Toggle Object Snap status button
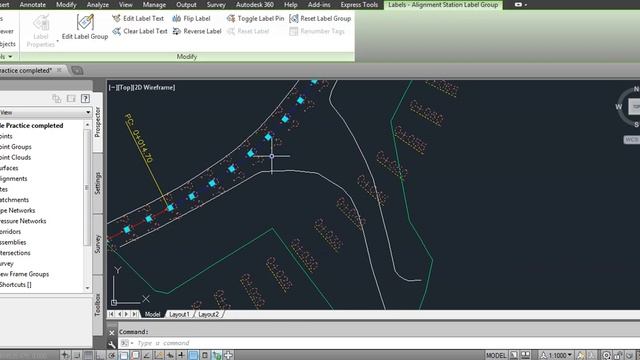Image resolution: width=640 pixels, height=360 pixels. (124, 355)
